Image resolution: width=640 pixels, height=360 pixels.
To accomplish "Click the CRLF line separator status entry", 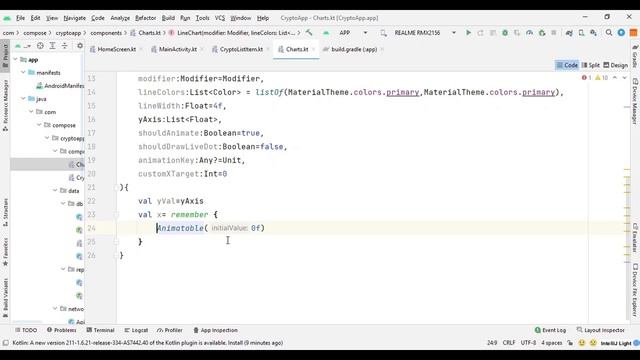I will pos(509,343).
